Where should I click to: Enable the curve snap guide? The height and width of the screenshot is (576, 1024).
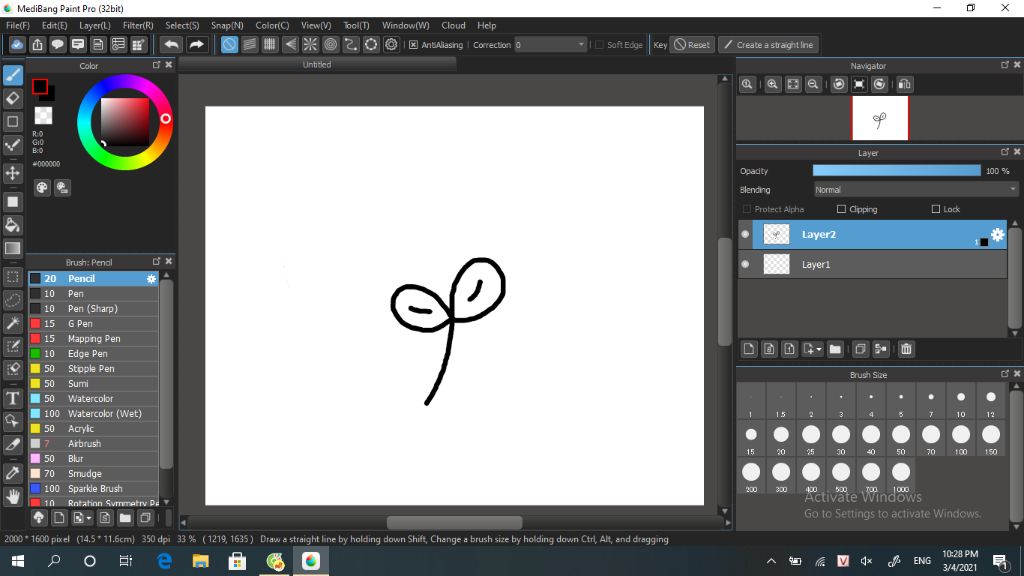(x=351, y=44)
